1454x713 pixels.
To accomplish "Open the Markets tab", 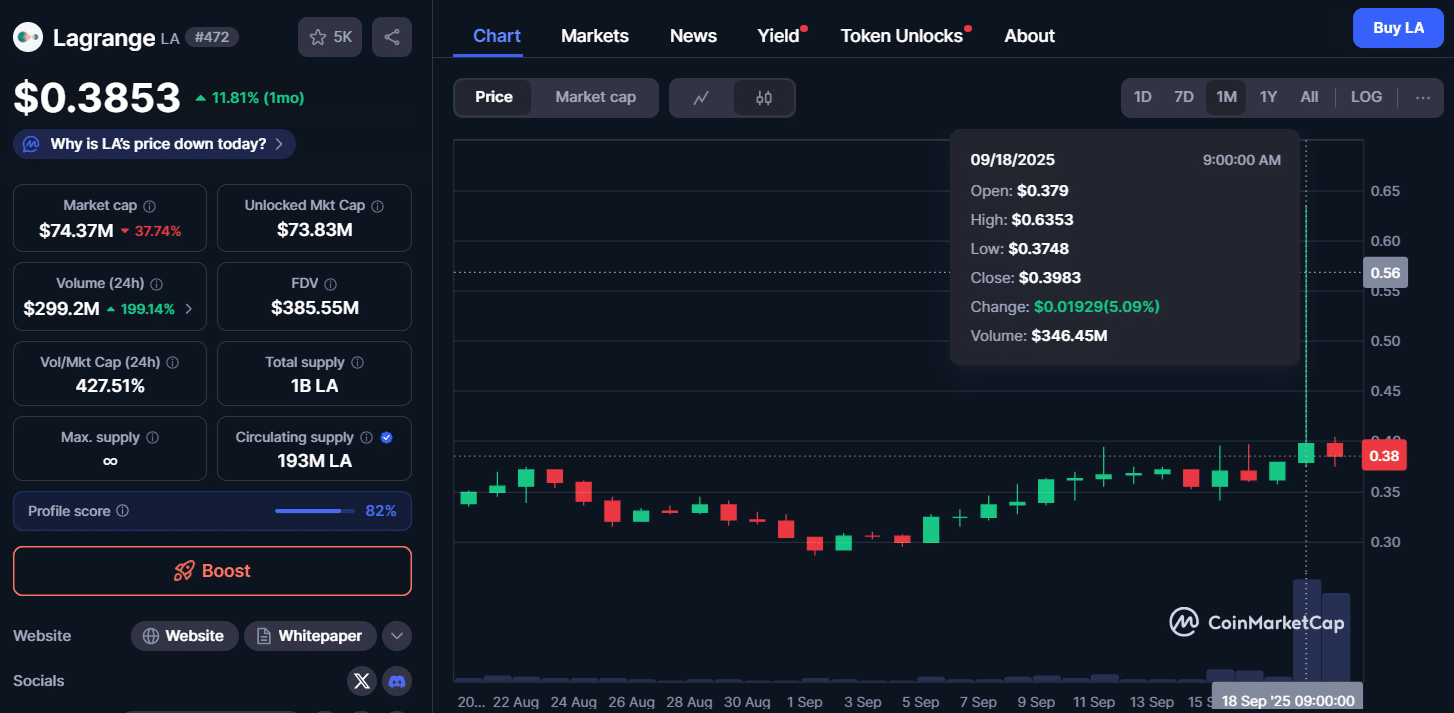I will click(x=595, y=36).
